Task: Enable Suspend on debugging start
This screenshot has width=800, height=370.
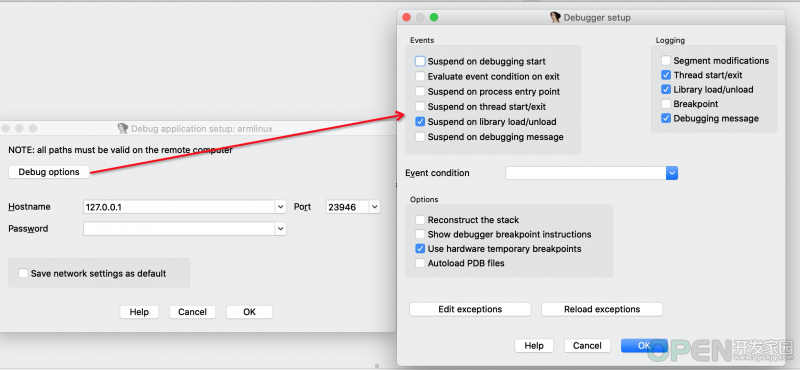Action: [x=420, y=61]
